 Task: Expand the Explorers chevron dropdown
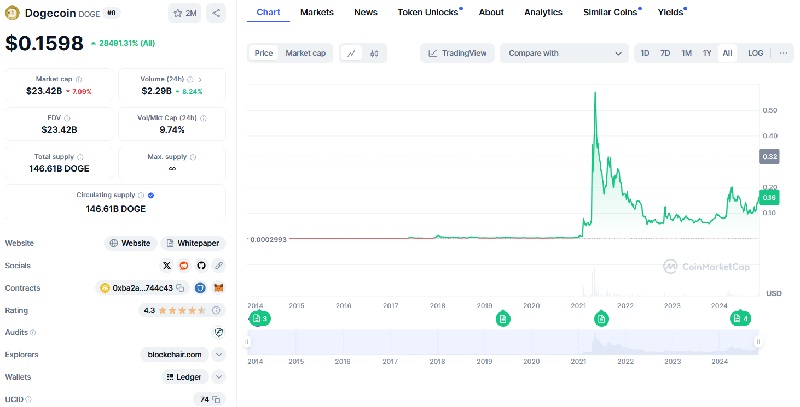point(219,354)
